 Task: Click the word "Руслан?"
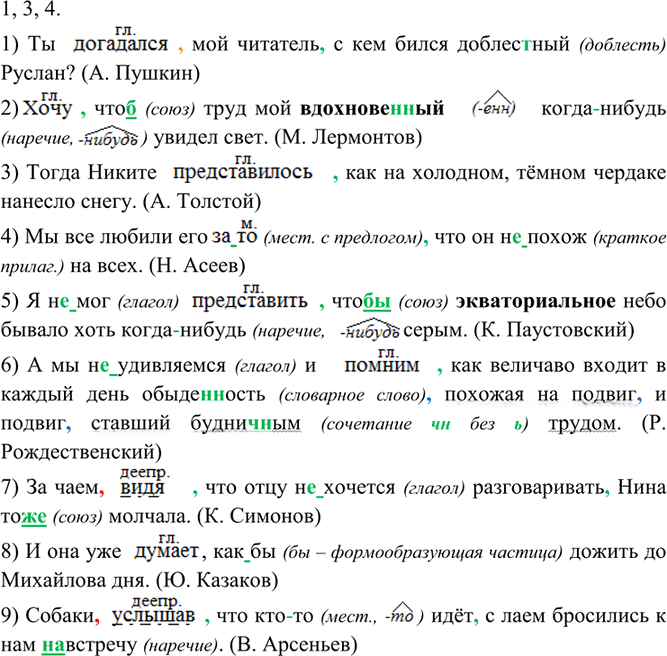pyautogui.click(x=38, y=73)
